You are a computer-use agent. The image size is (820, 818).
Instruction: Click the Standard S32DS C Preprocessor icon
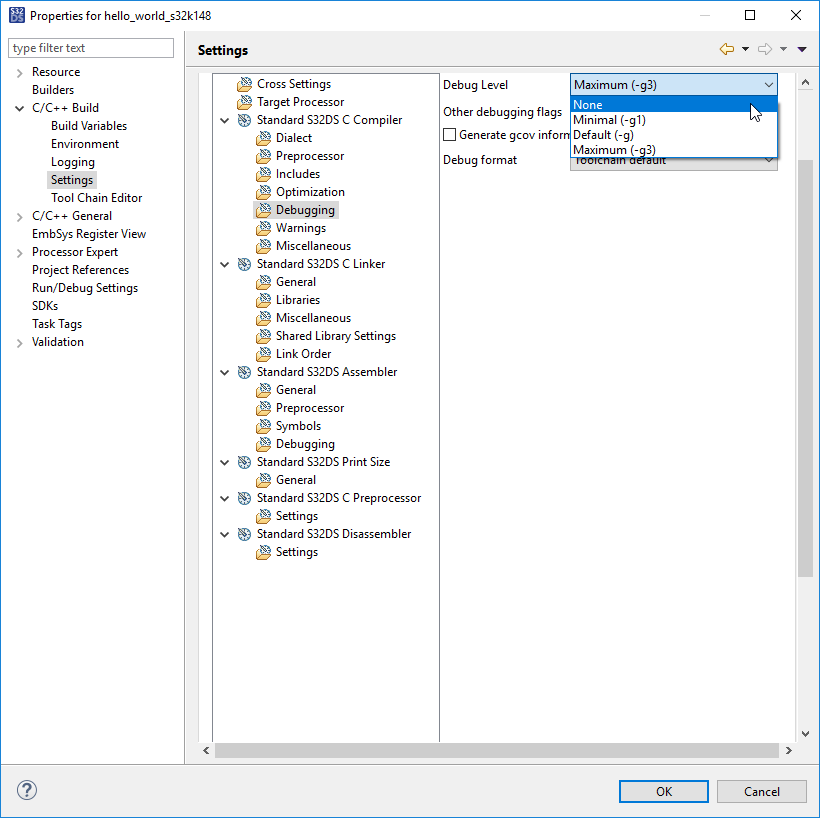coord(244,498)
